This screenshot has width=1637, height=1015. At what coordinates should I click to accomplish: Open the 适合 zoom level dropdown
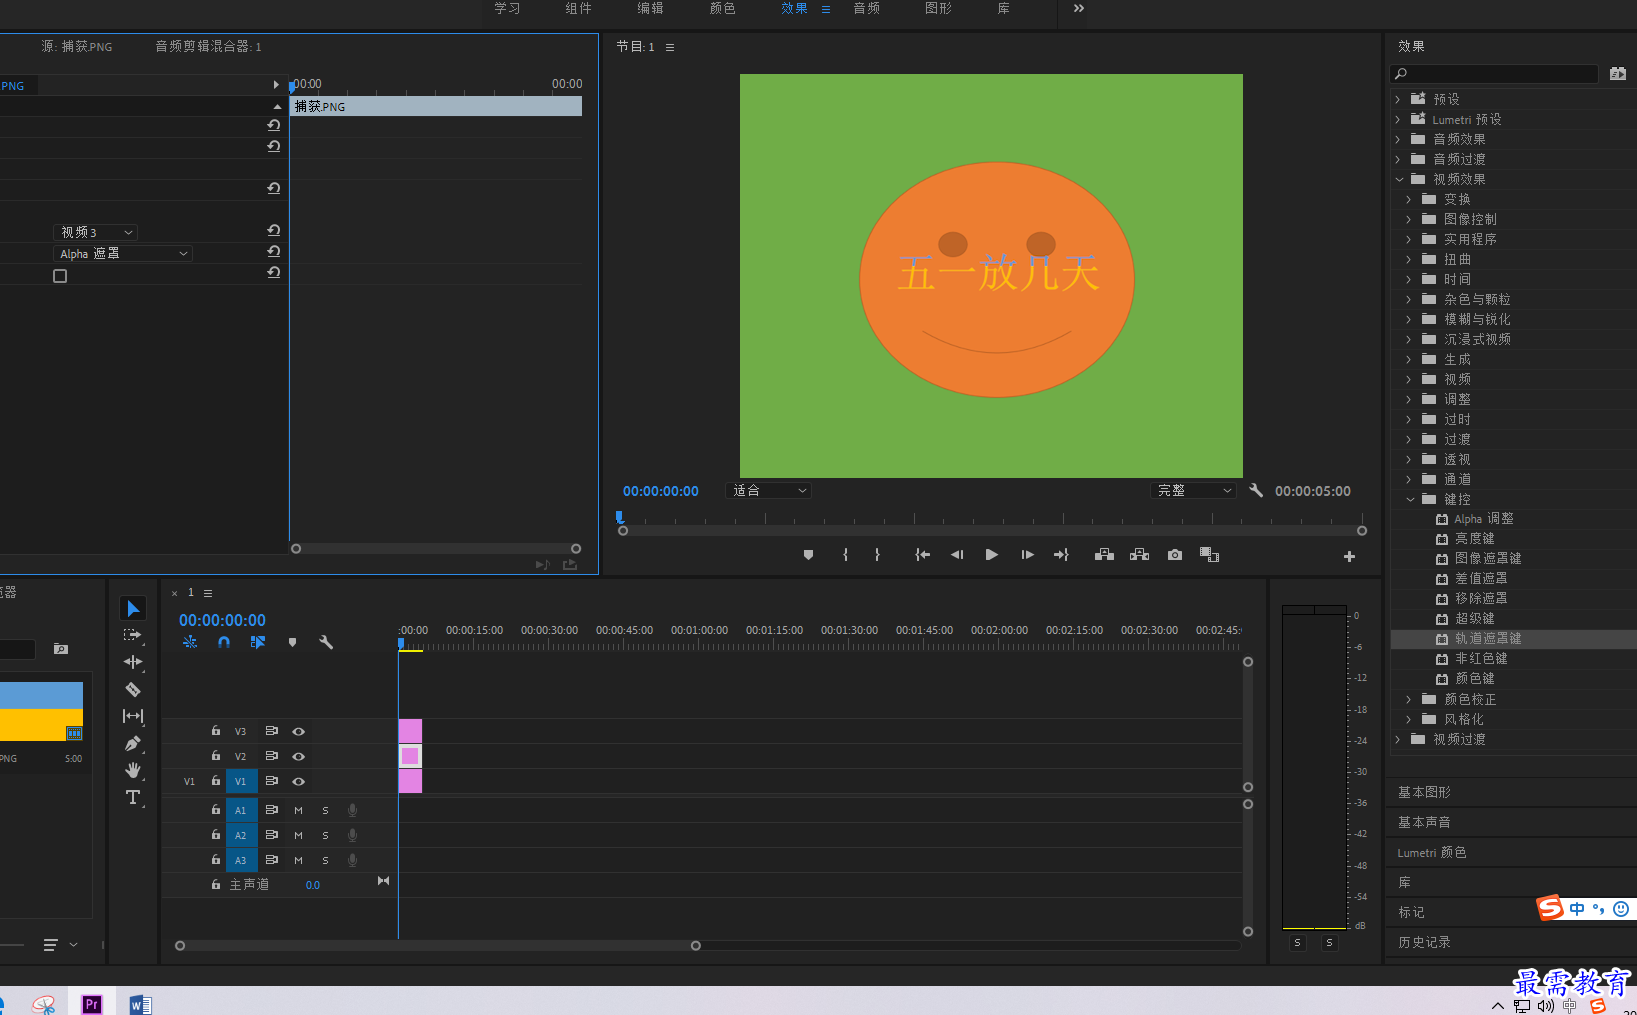[768, 490]
